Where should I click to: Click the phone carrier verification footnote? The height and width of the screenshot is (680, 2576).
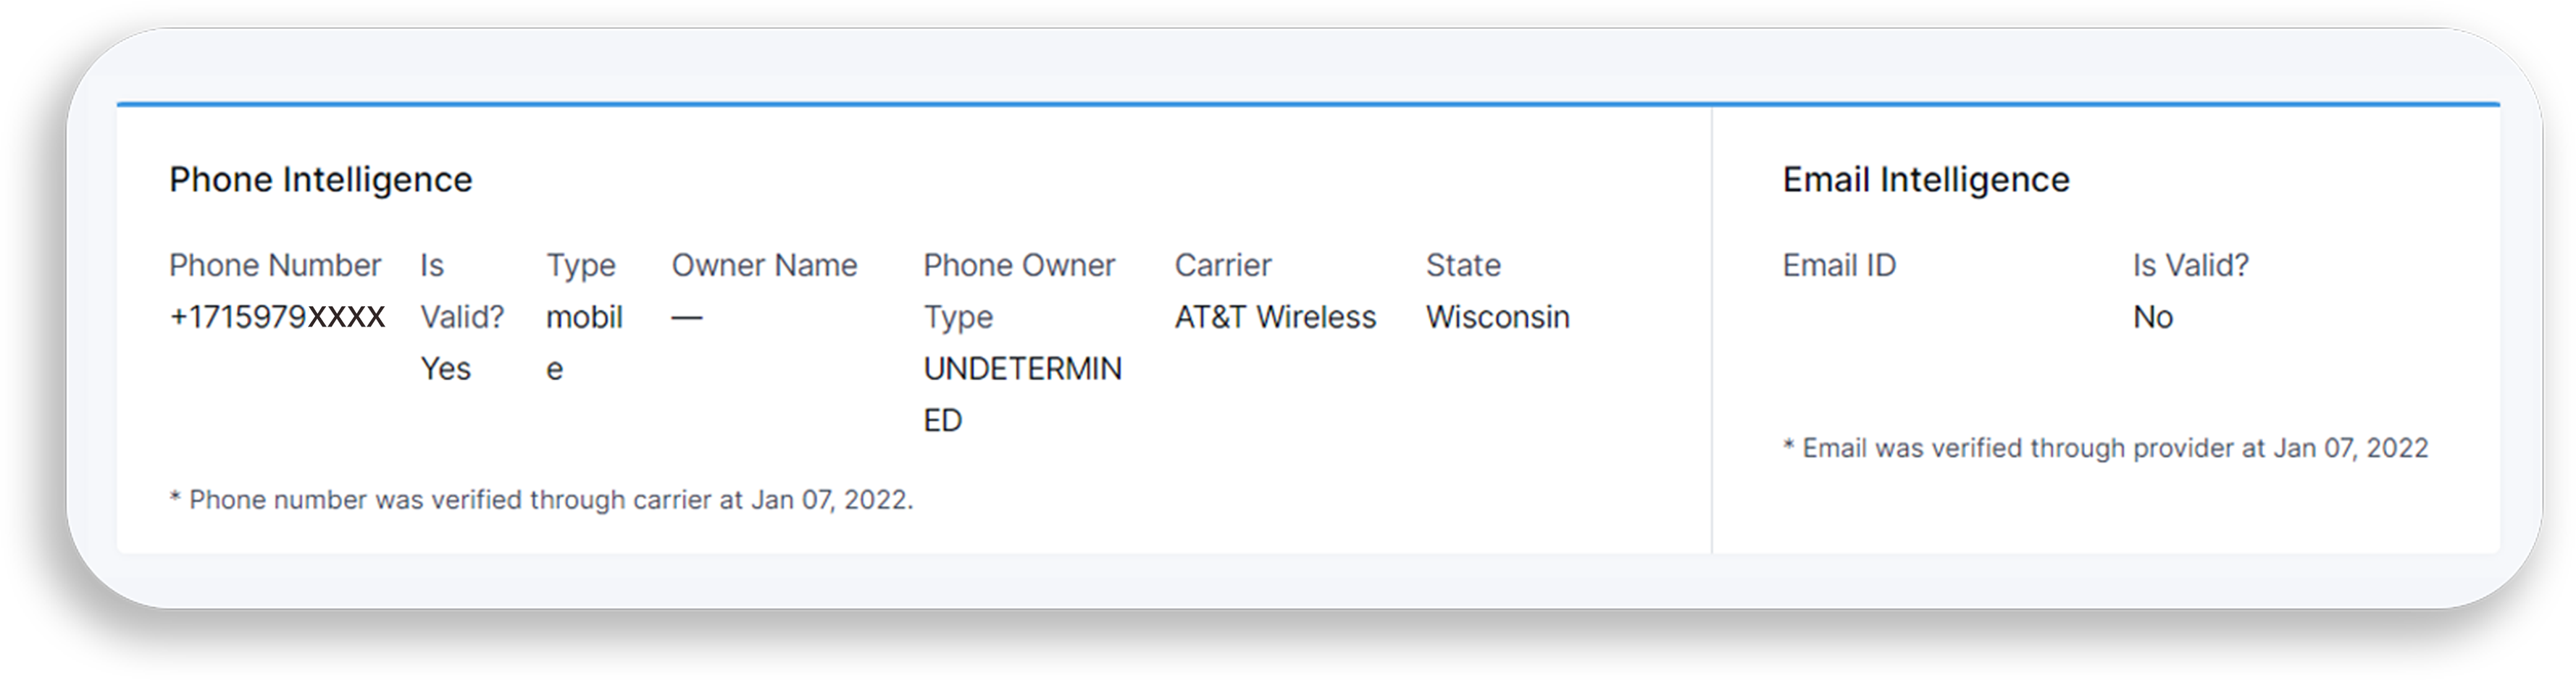541,500
